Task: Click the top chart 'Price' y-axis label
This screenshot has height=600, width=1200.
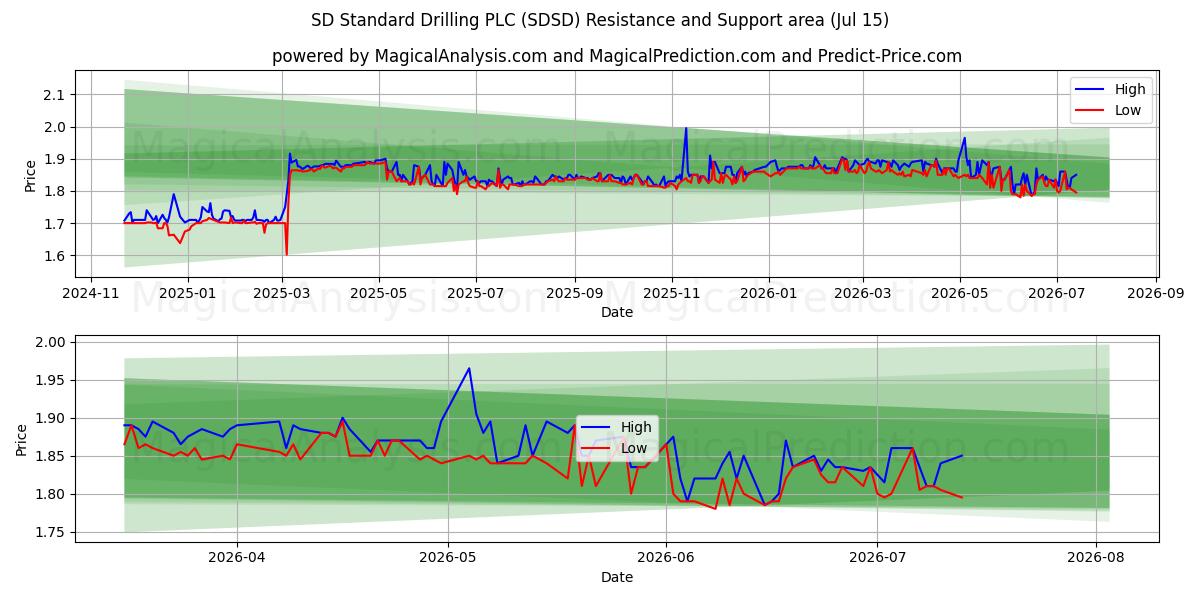Action: (x=30, y=173)
